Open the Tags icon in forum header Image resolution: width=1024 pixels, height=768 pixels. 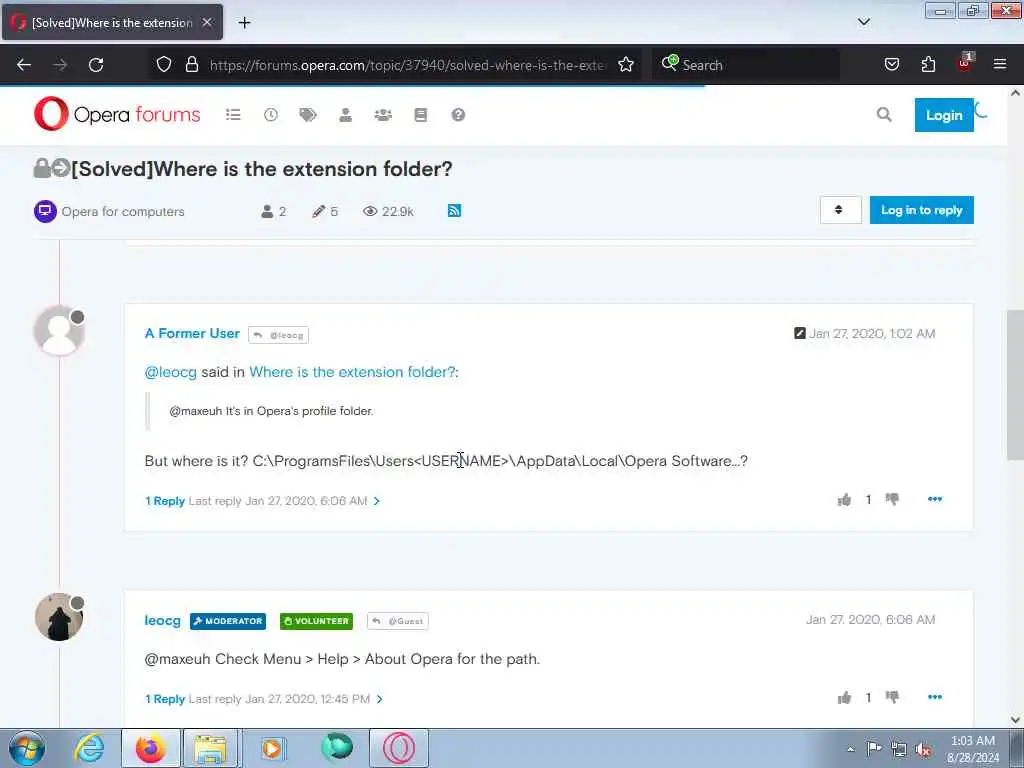[308, 115]
